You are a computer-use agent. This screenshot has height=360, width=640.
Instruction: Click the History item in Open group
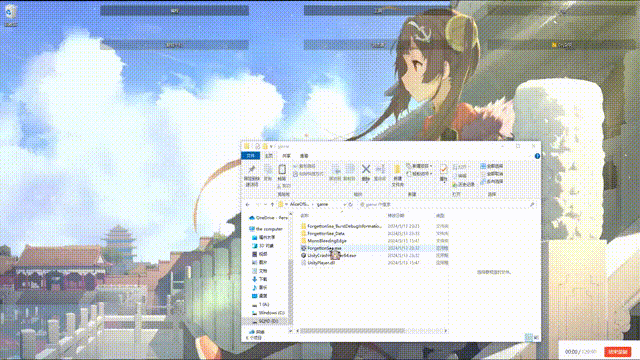(463, 184)
